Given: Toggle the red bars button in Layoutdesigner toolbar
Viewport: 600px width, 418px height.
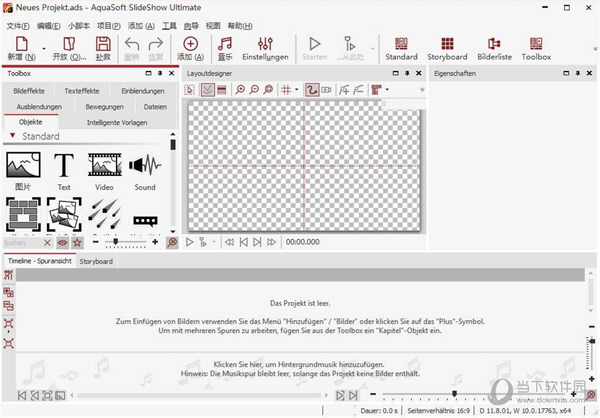Looking at the screenshot, I should (222, 90).
